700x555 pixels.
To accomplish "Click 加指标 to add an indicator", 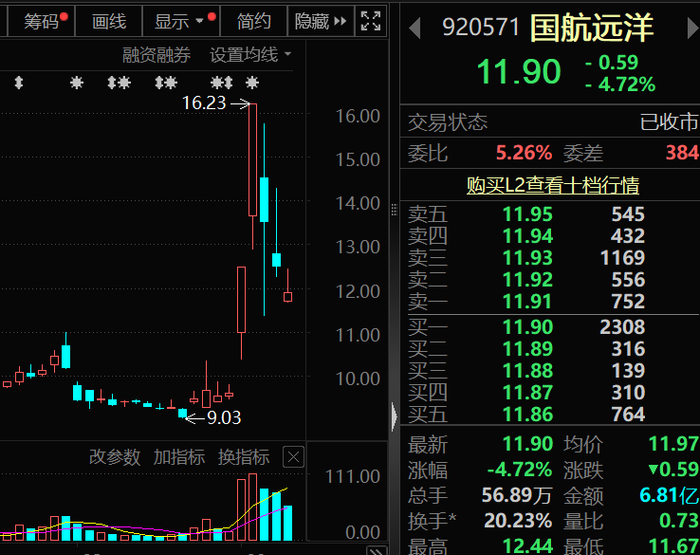I will (x=179, y=457).
